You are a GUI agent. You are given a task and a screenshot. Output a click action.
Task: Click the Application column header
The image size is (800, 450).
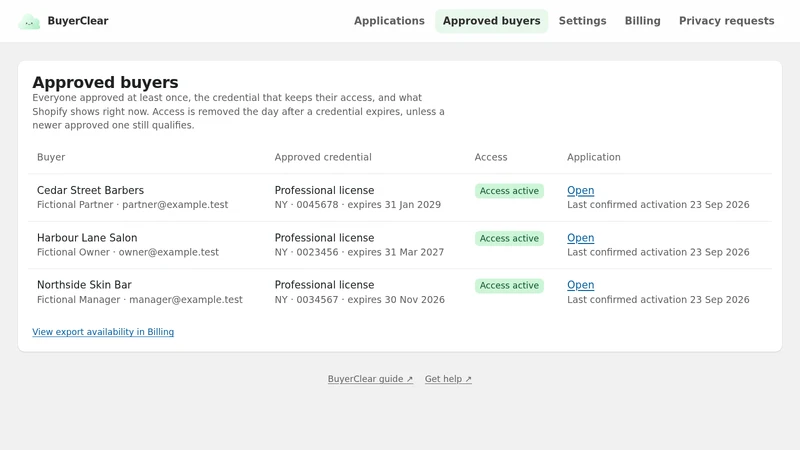(x=594, y=157)
